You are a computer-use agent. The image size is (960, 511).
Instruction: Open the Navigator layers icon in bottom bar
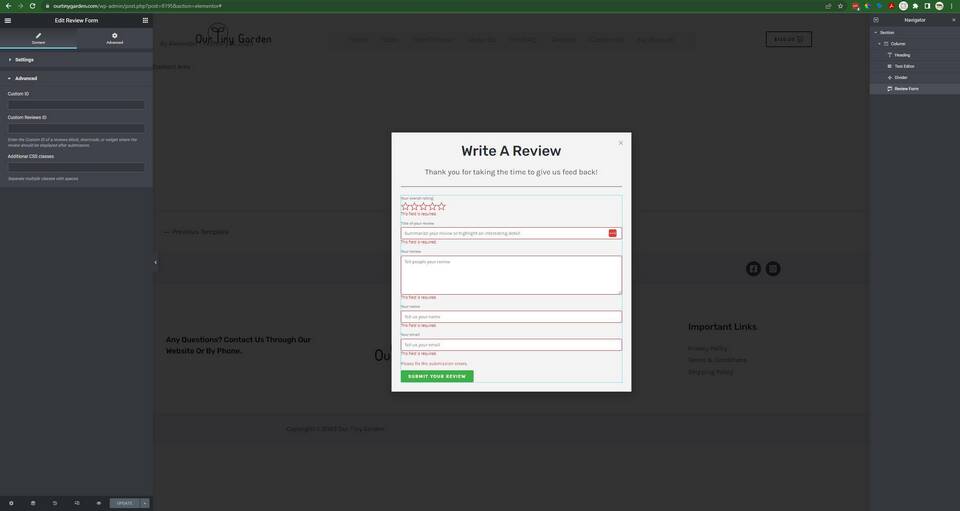click(33, 503)
